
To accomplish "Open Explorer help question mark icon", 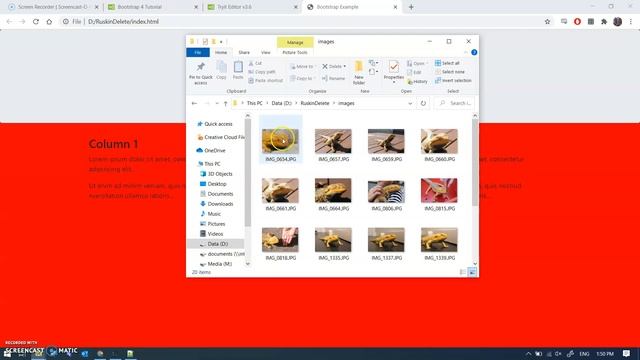I will tap(474, 52).
